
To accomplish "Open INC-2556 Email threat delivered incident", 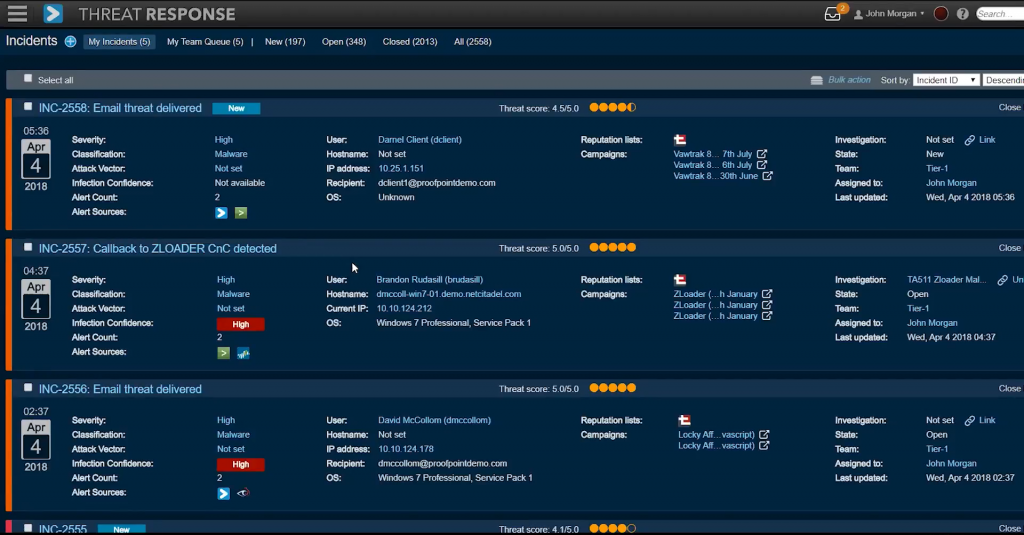I will point(120,389).
